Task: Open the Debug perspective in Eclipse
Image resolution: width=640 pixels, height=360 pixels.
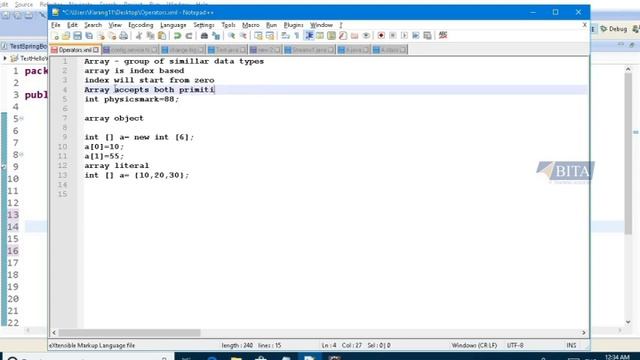Action: (613, 29)
